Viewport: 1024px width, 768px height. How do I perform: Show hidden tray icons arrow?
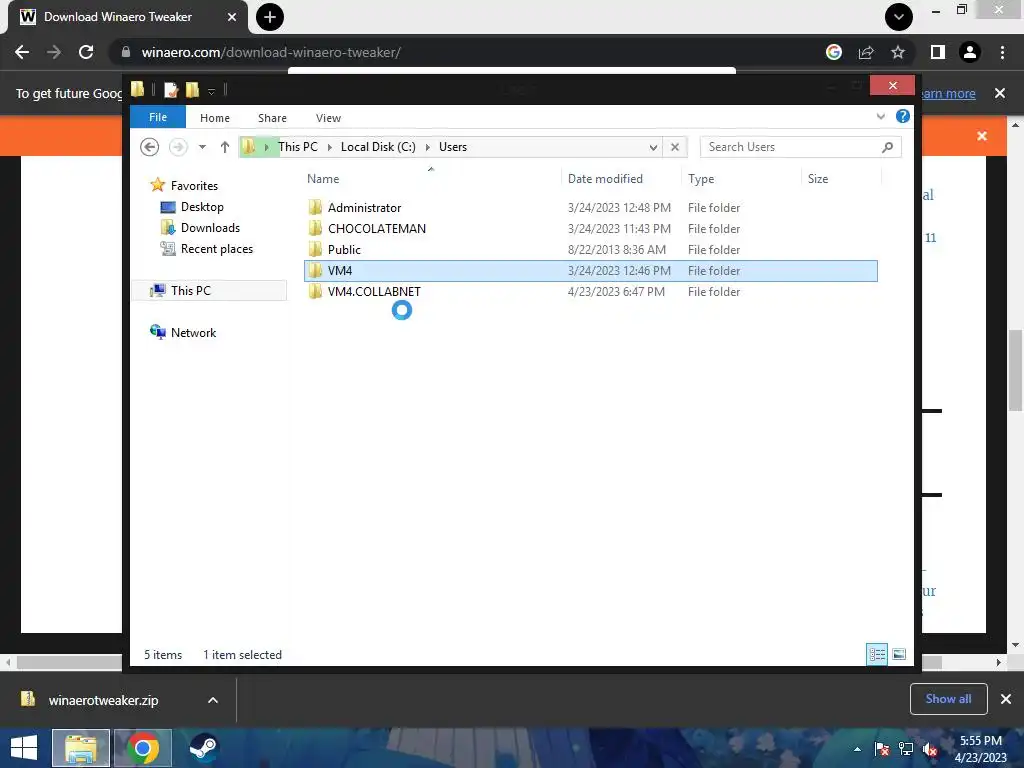tap(857, 749)
